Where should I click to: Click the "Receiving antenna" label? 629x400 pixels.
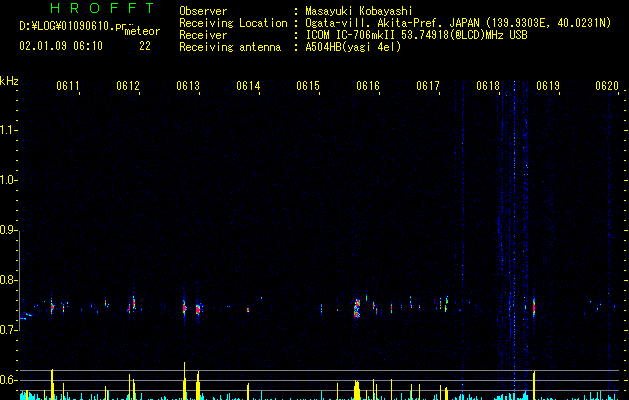[230, 47]
